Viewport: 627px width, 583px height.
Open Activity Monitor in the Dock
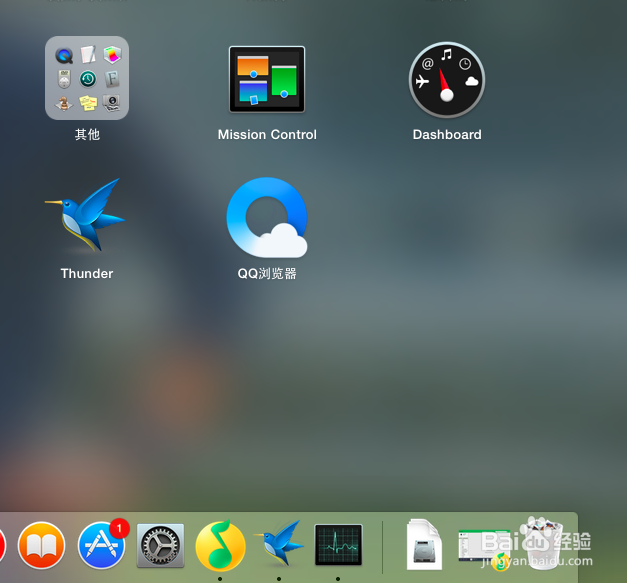tap(338, 545)
